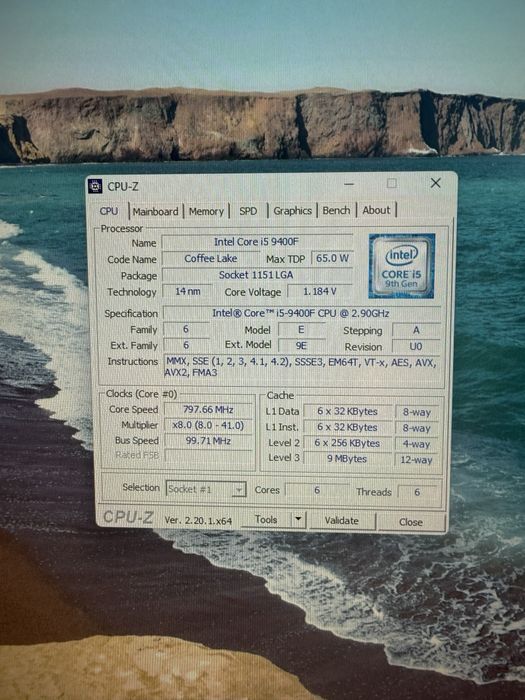Switch to the Mainboard tab
Image resolution: width=525 pixels, height=700 pixels.
pos(155,211)
